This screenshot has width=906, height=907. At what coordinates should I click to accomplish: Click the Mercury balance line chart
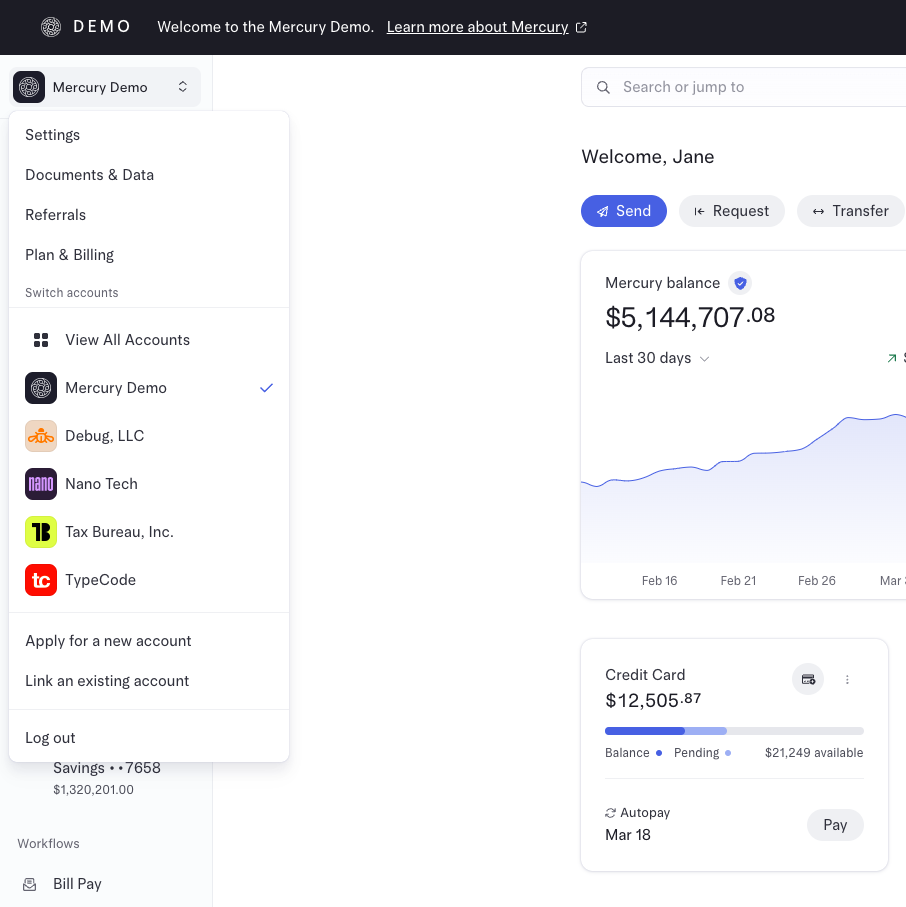pos(743,489)
